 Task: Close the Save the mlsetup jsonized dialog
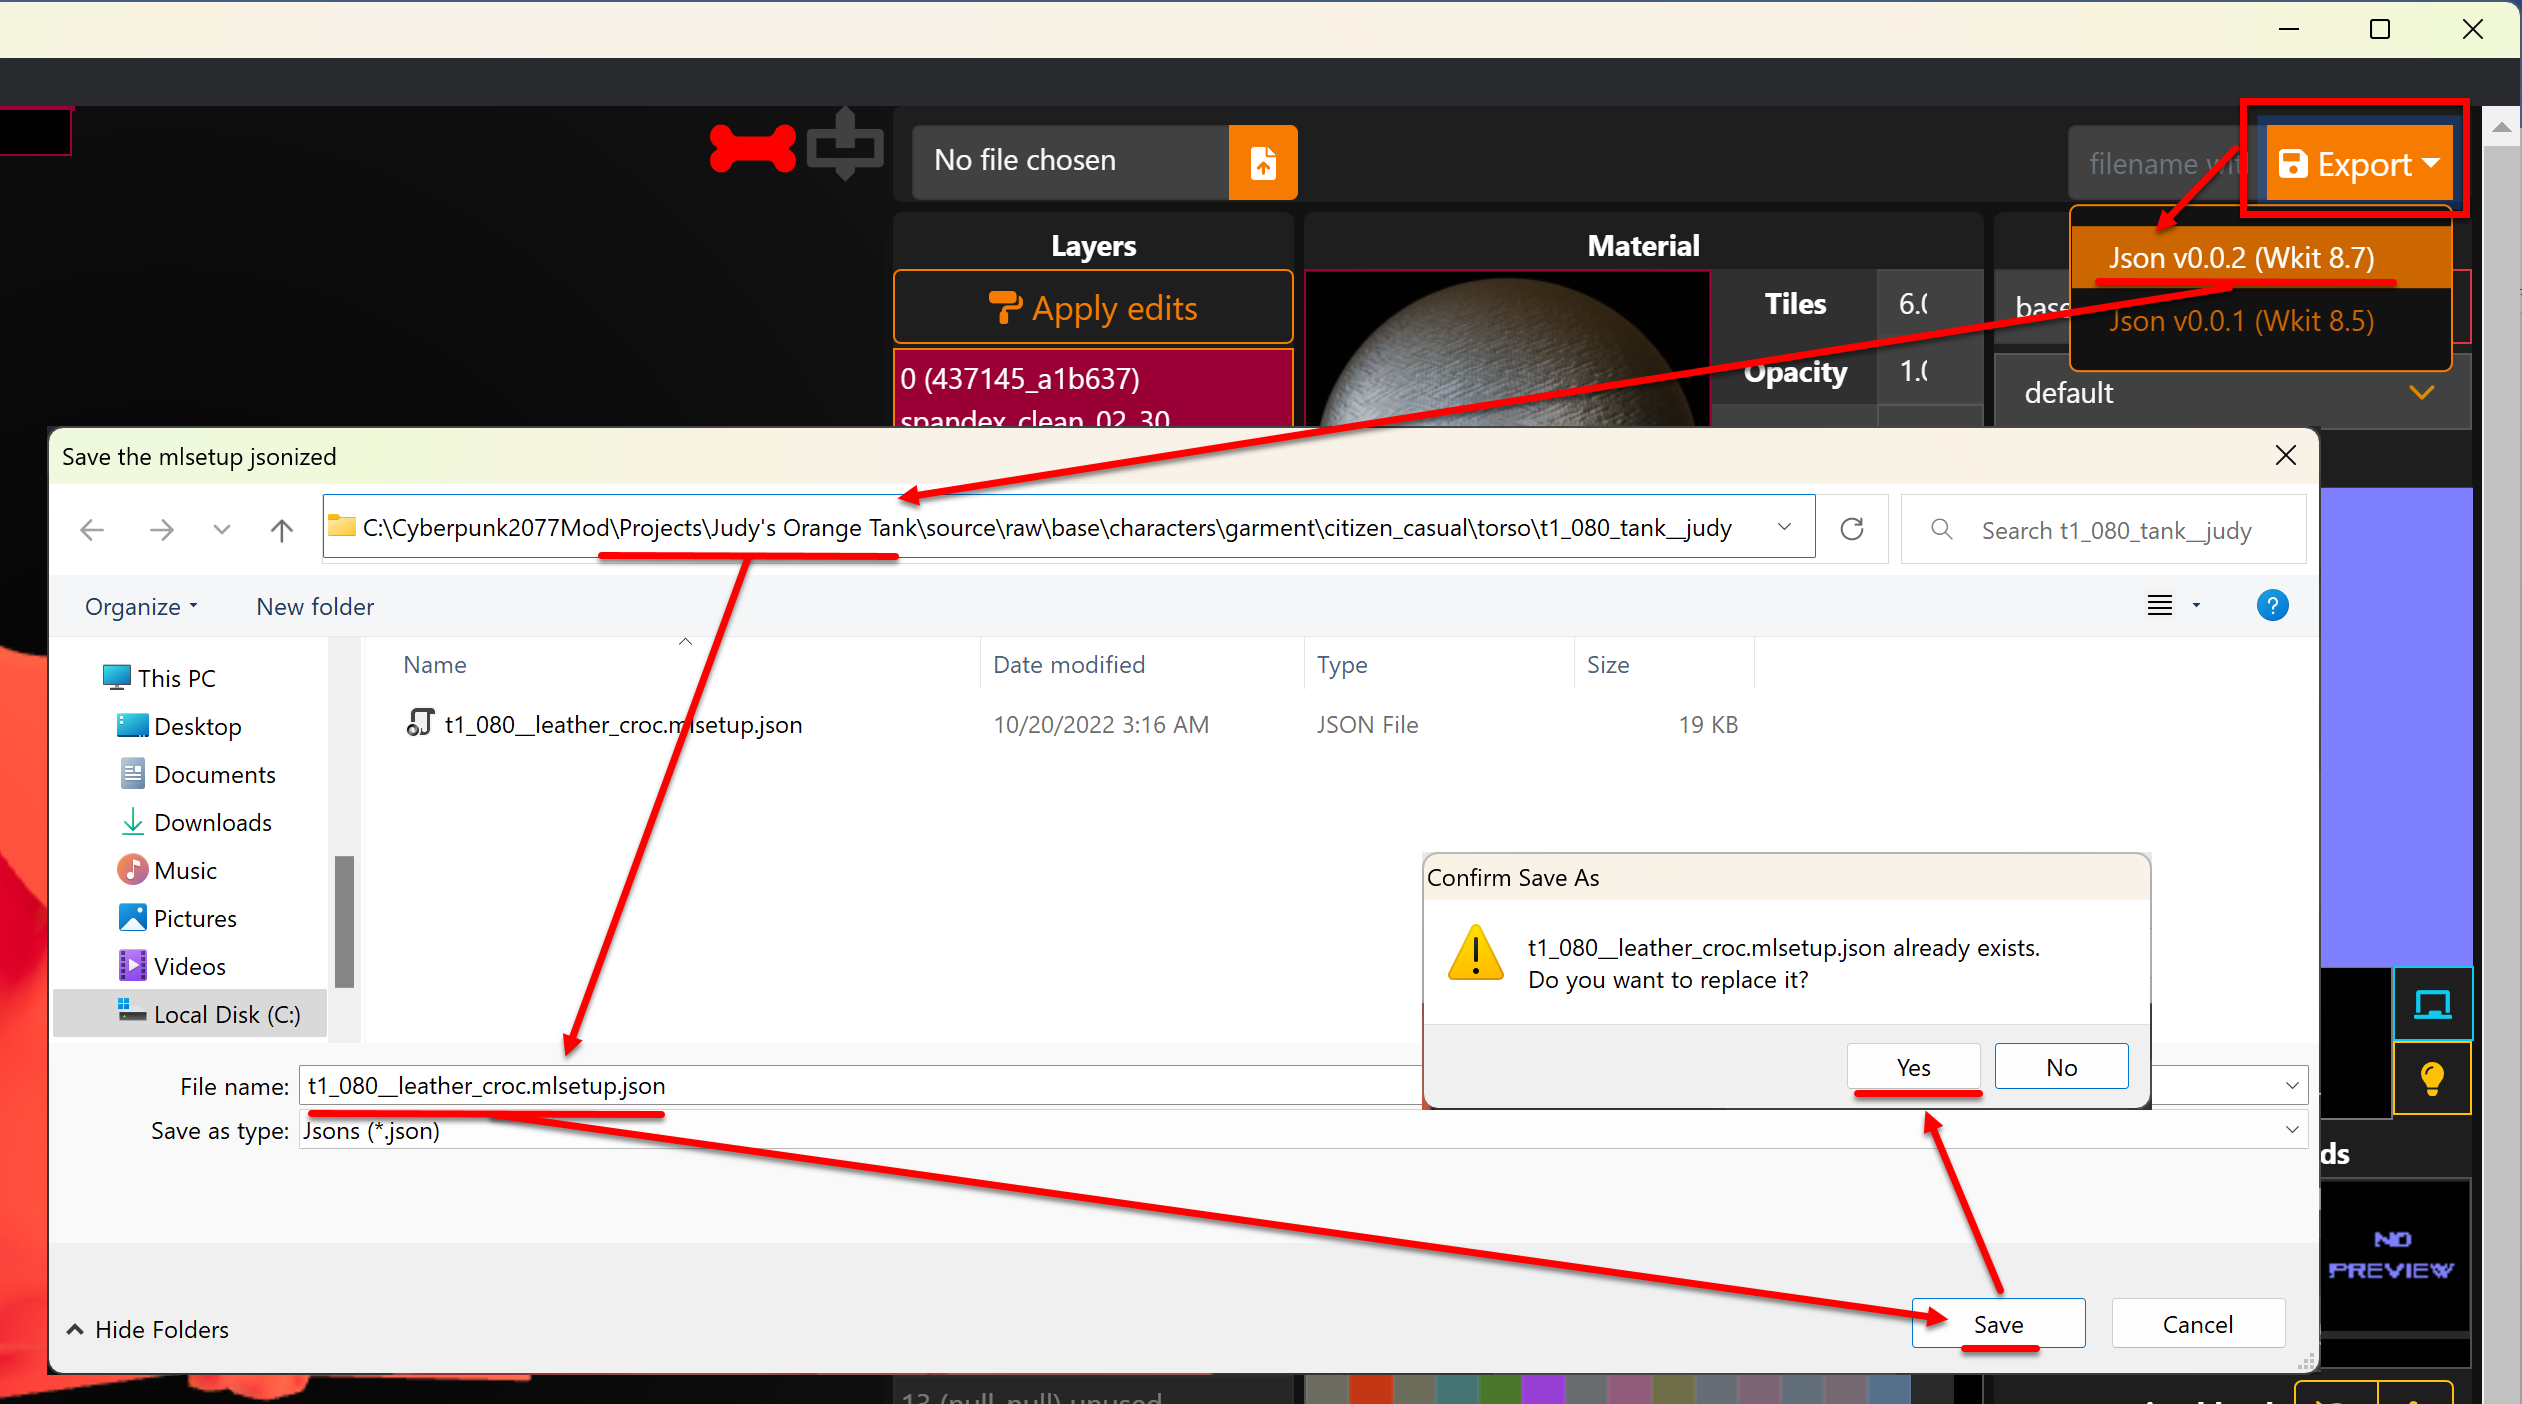tap(2285, 456)
